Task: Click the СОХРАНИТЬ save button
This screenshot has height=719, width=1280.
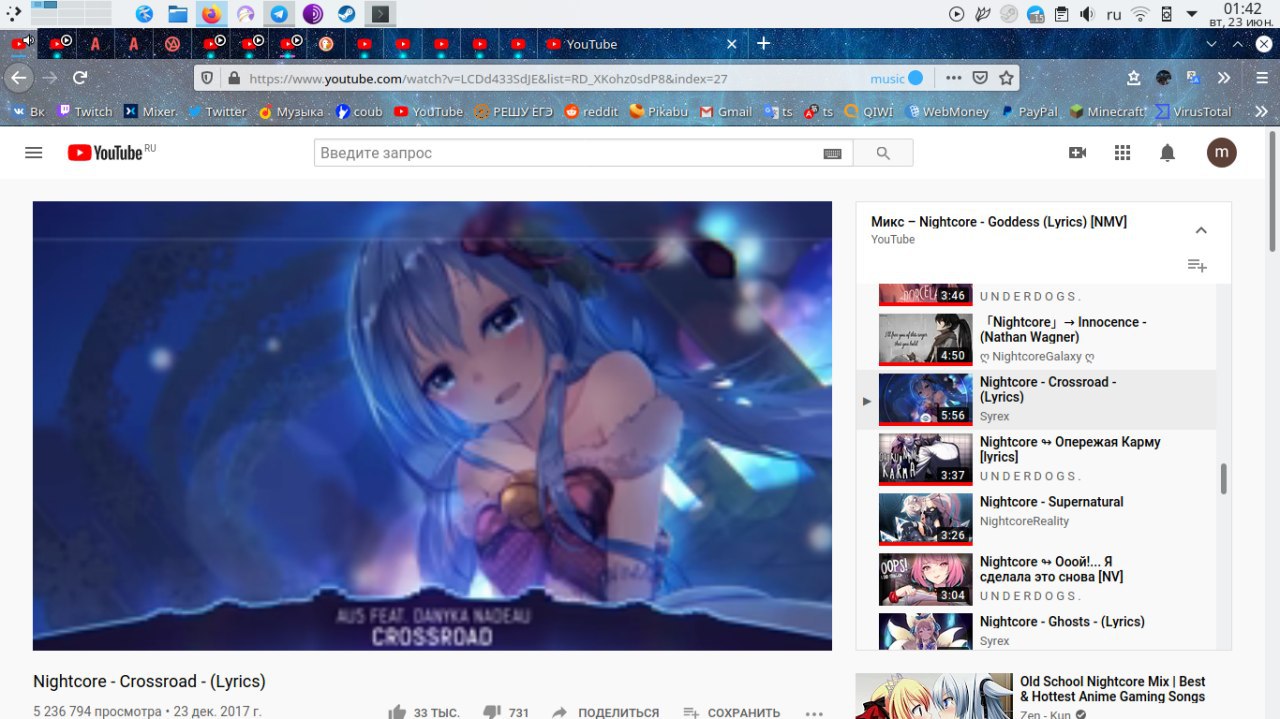Action: [x=732, y=713]
